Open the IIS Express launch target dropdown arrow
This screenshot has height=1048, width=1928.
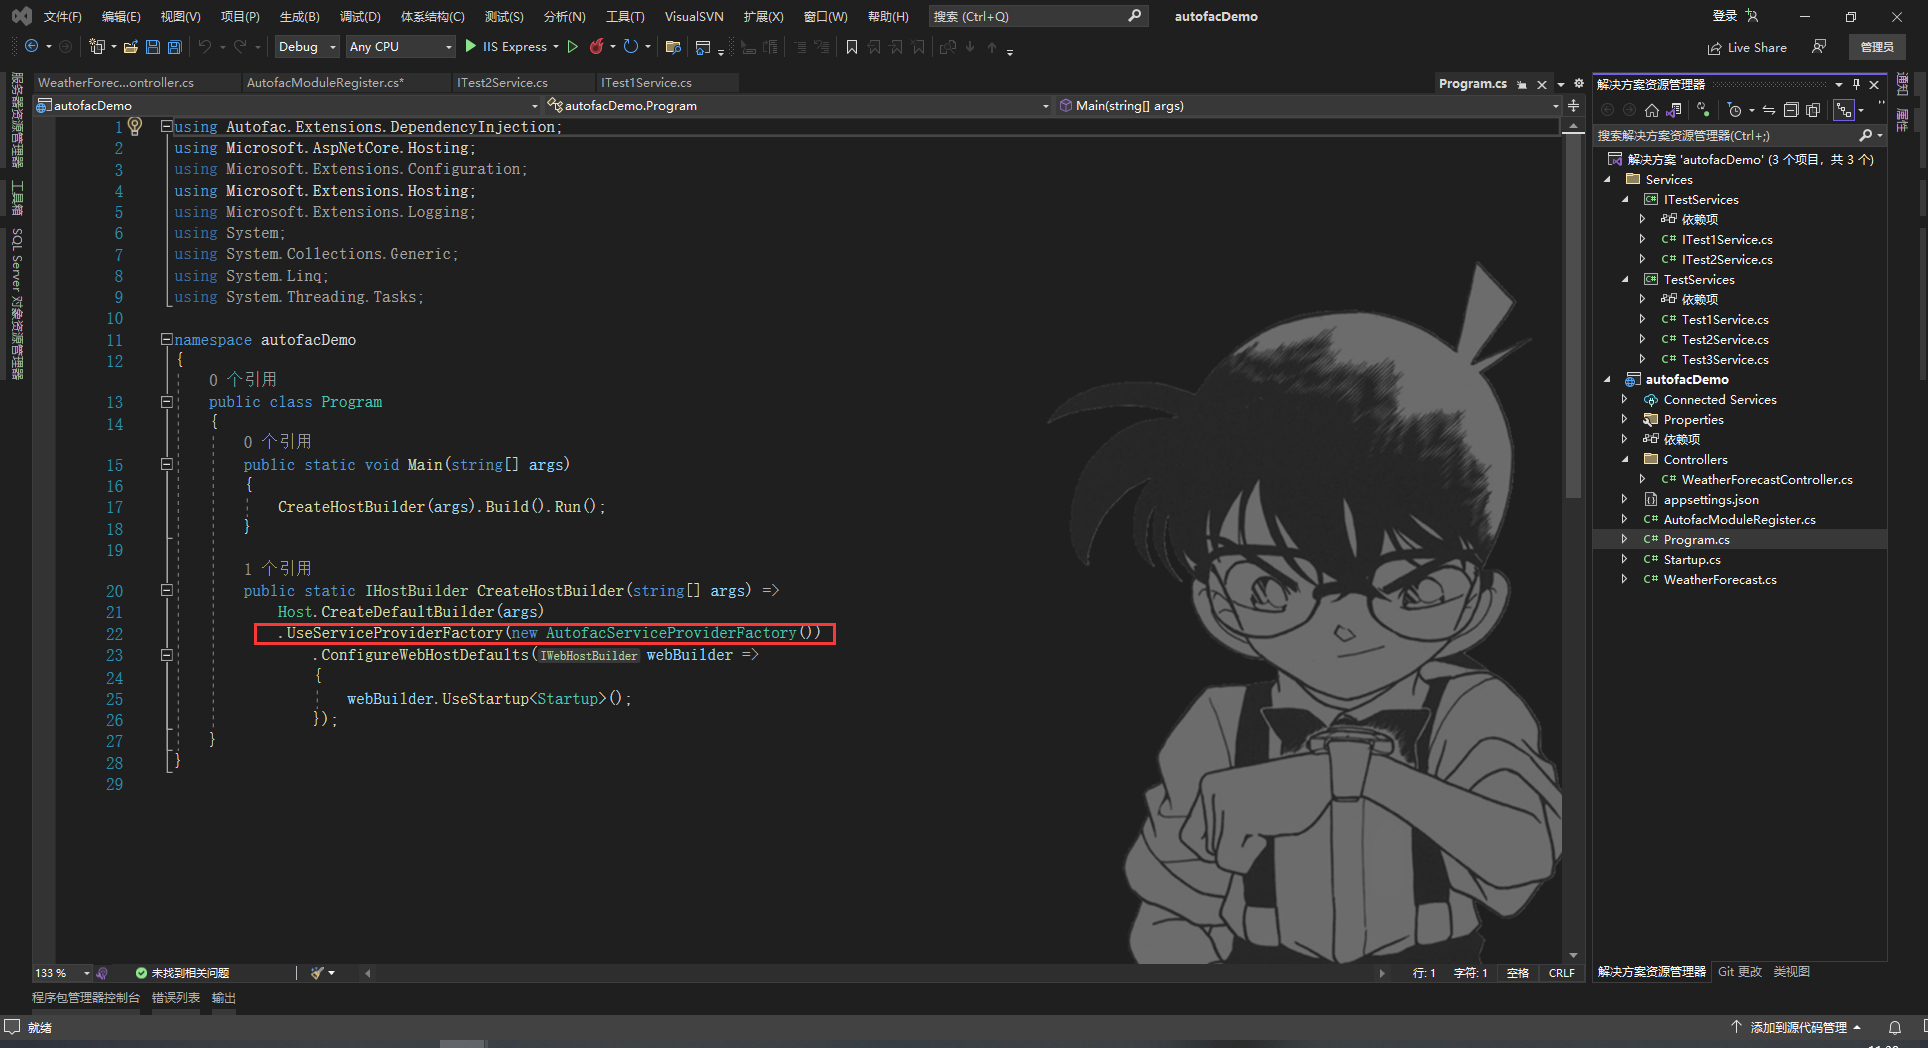pos(556,47)
